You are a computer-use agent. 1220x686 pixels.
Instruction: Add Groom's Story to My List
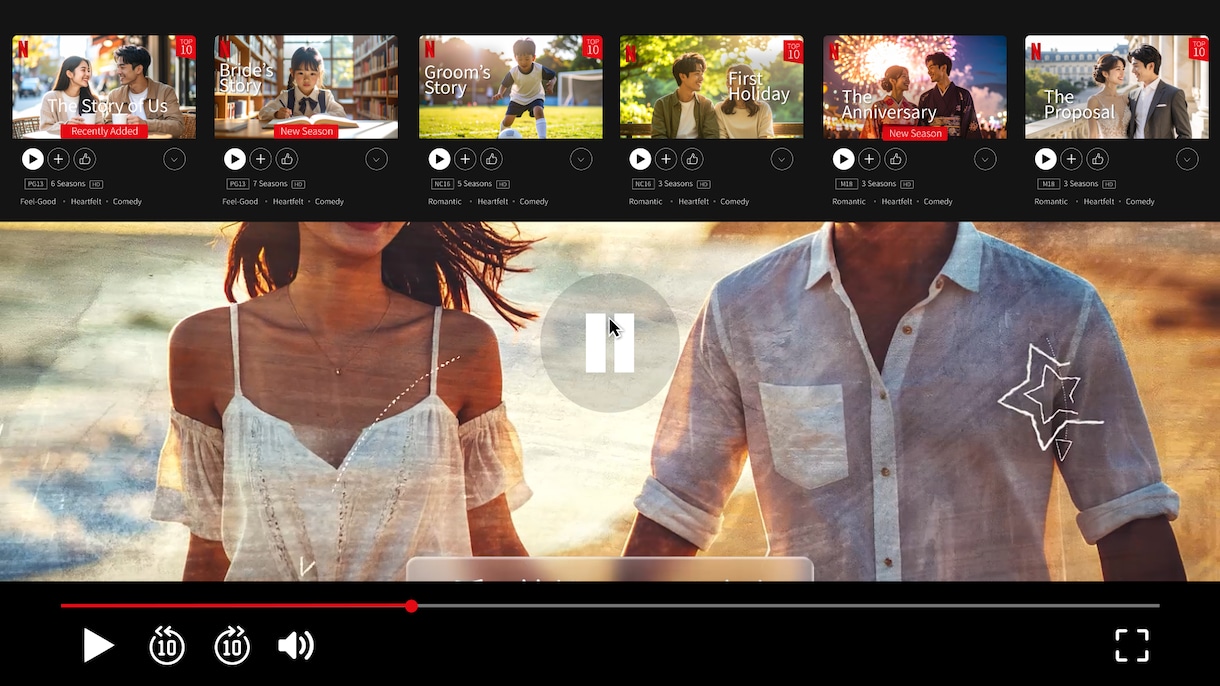click(x=465, y=159)
